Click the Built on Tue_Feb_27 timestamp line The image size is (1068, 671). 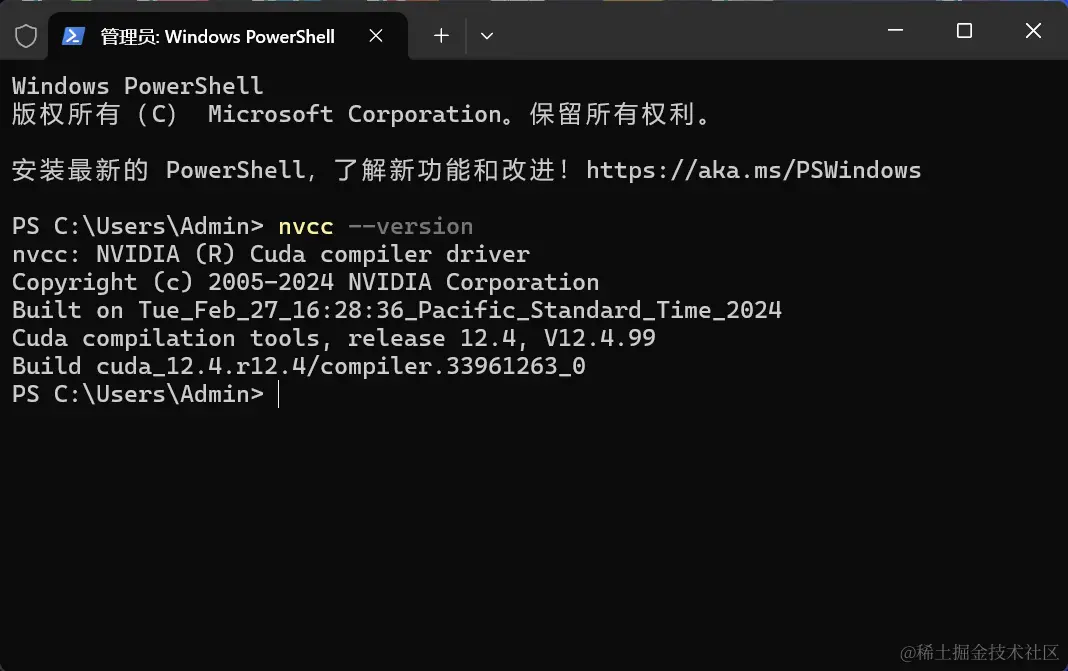click(x=396, y=310)
